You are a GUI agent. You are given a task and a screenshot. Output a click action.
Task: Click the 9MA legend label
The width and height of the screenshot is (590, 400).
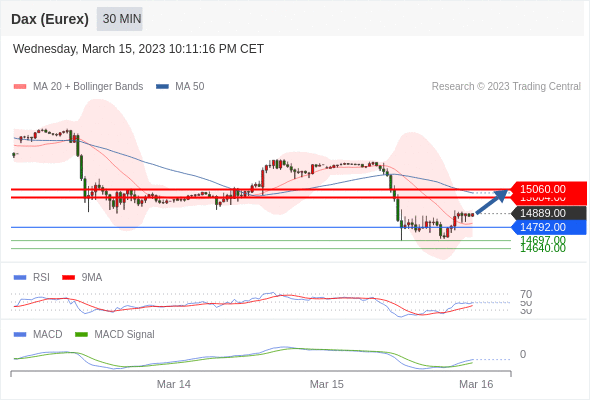[x=92, y=278]
